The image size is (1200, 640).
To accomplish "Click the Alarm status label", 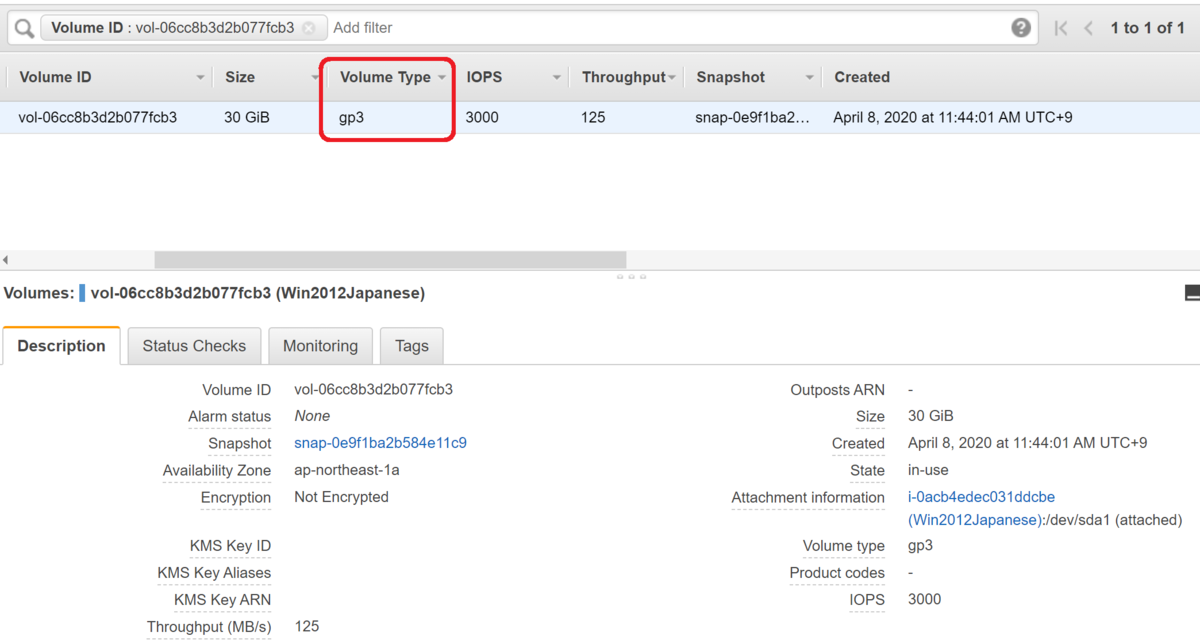I will coord(229,416).
